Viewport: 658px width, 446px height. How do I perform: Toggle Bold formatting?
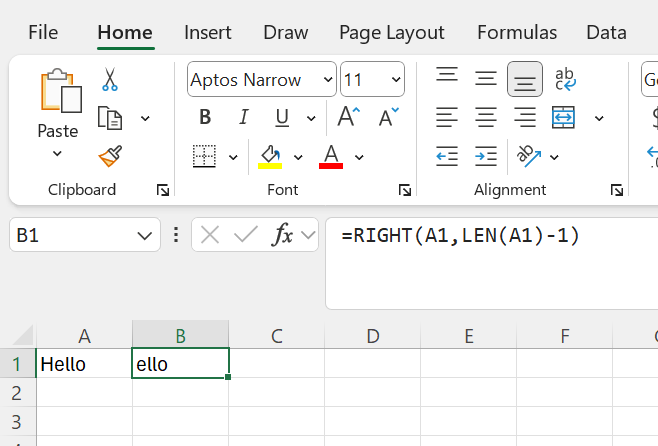click(205, 117)
